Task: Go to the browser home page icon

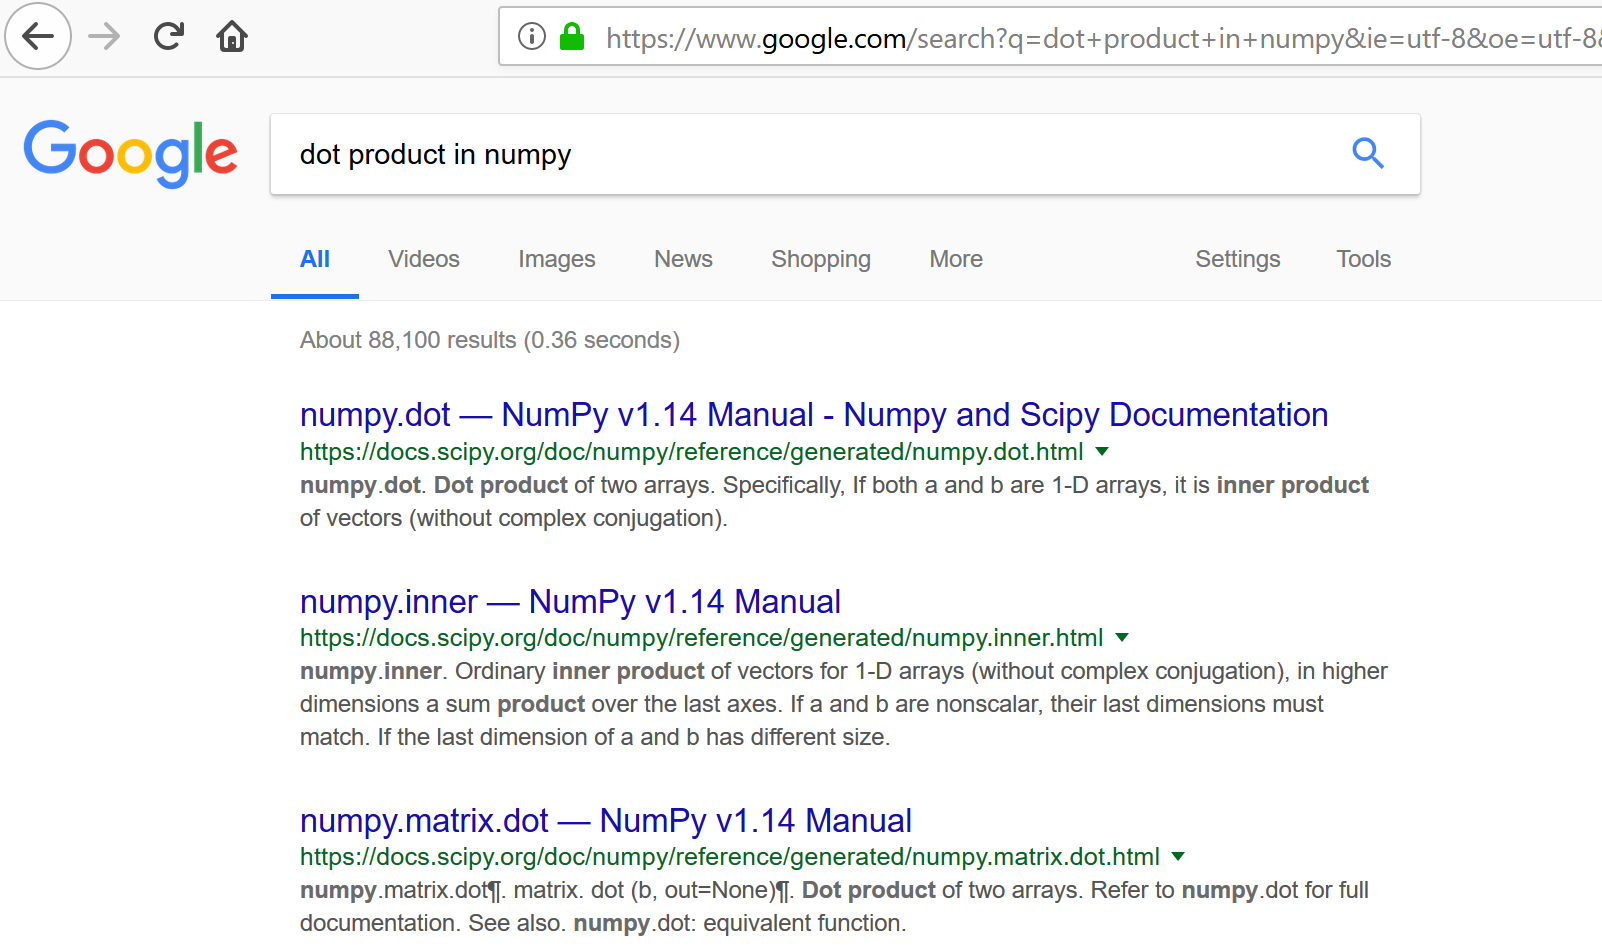Action: [232, 37]
